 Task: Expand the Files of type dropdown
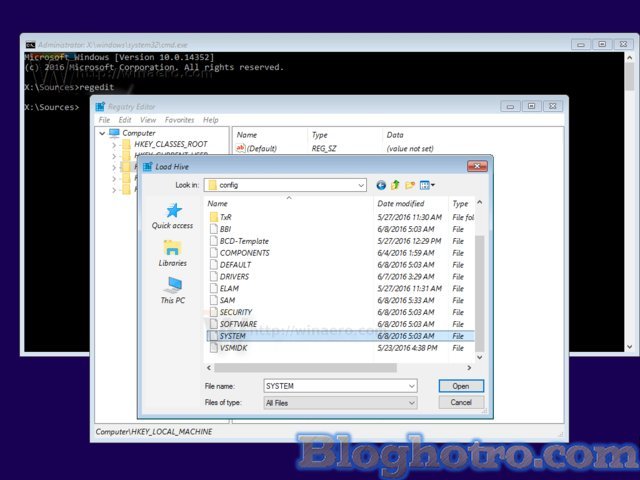click(x=411, y=402)
